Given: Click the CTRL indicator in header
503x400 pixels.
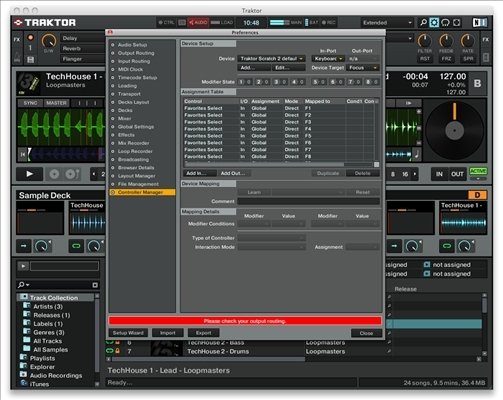Looking at the screenshot, I should click(166, 23).
